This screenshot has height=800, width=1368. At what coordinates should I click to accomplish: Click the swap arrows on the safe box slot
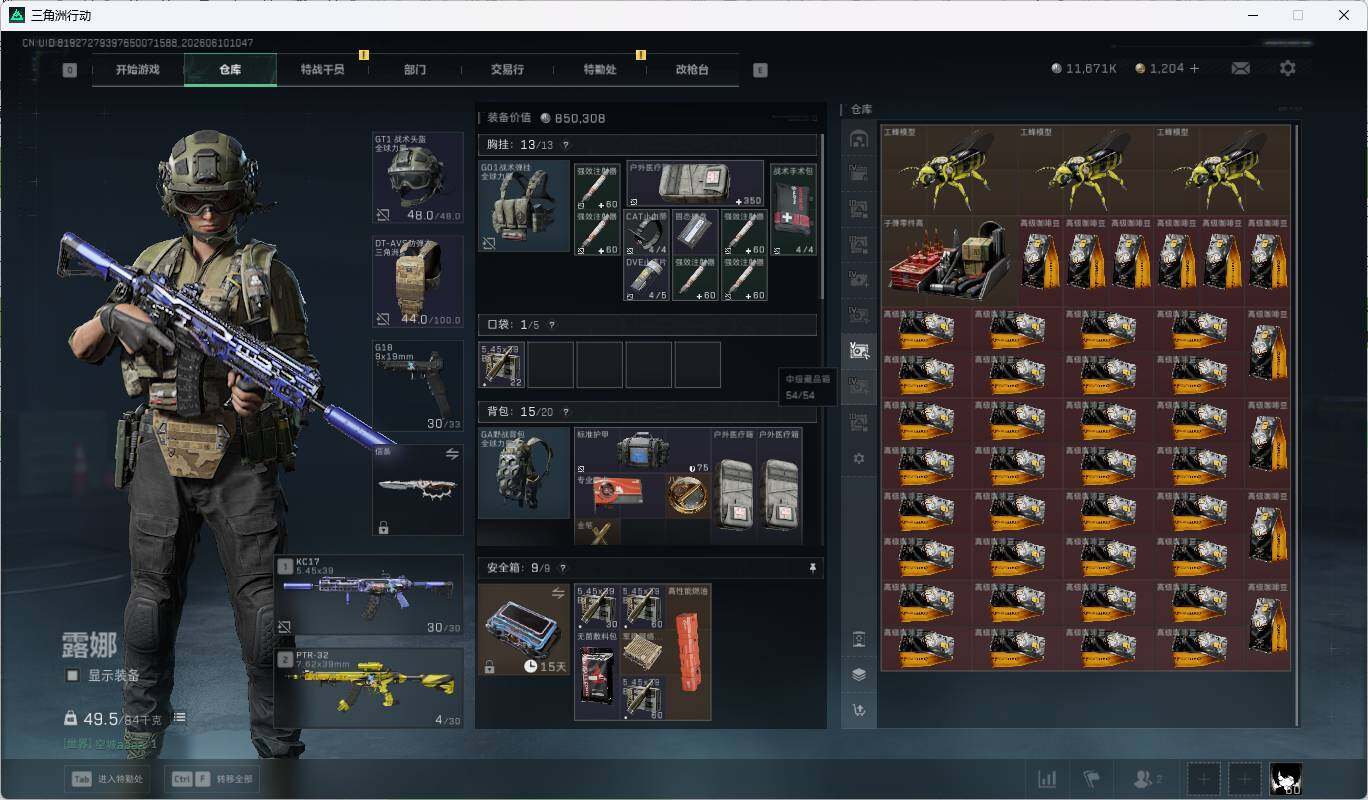tap(558, 593)
